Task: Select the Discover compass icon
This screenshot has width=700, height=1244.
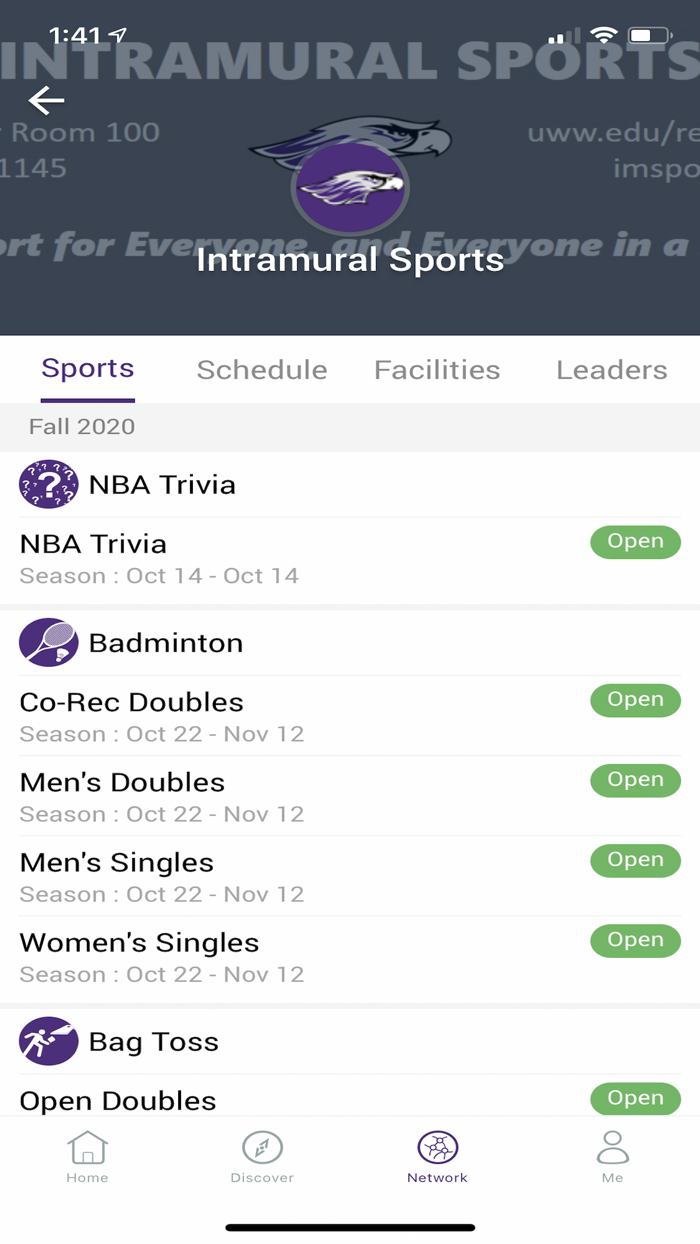Action: click(x=262, y=1150)
